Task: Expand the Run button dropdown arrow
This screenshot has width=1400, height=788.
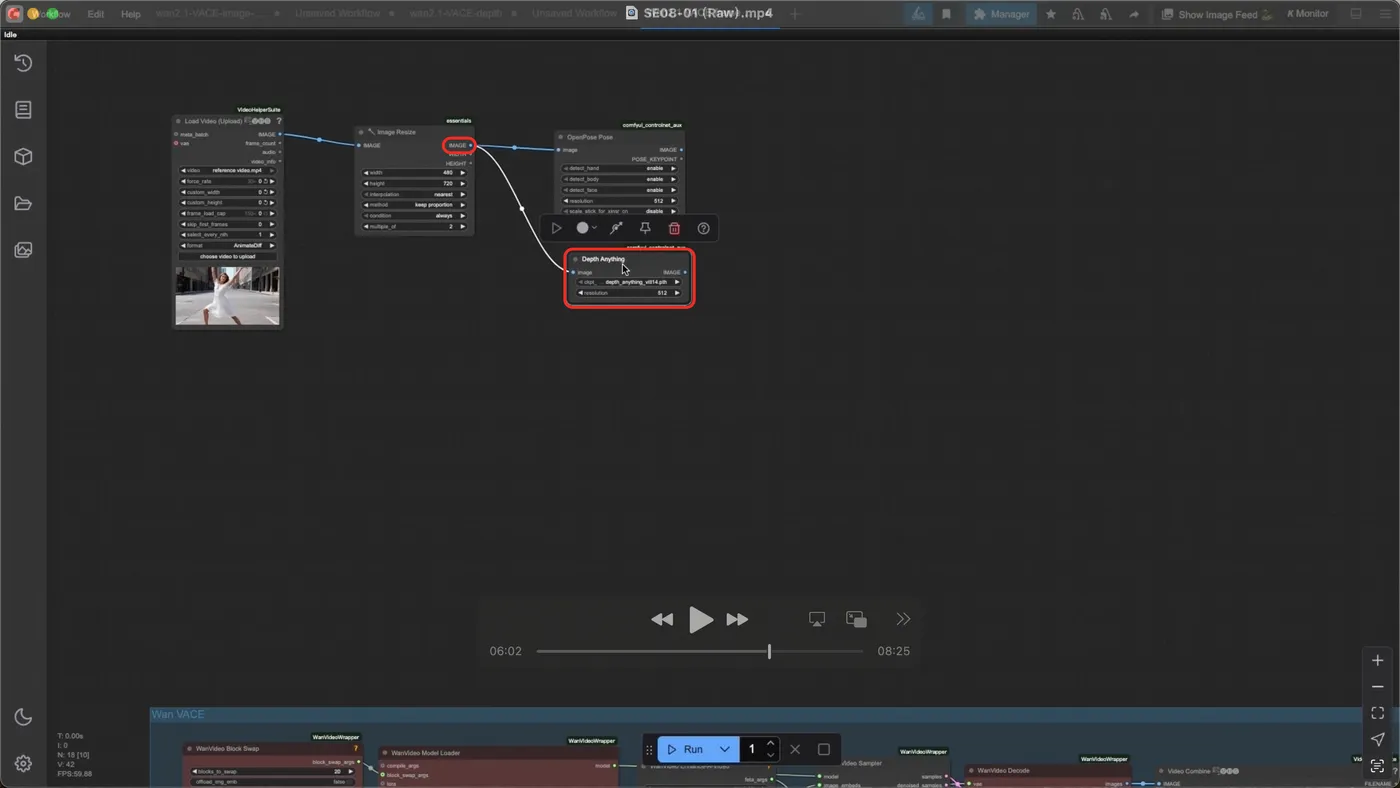Action: 724,749
